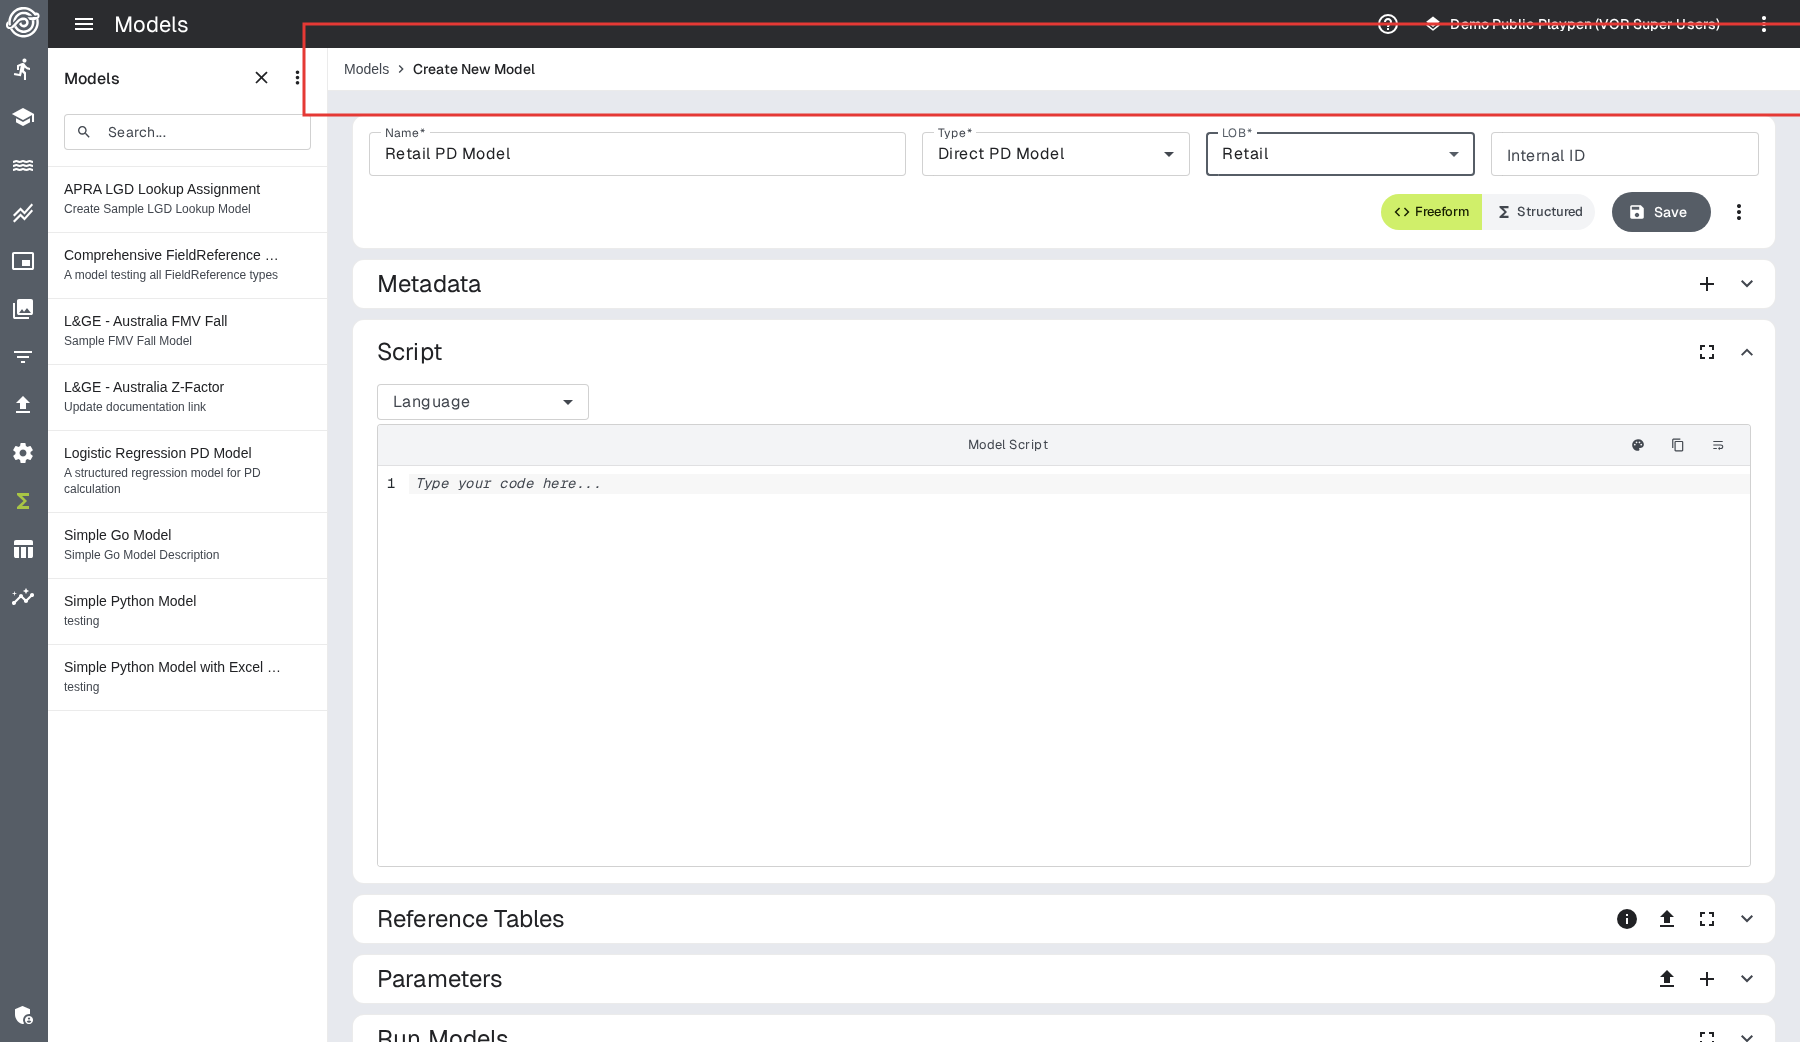
Task: Expand Script section to fullscreen
Action: tap(1706, 352)
